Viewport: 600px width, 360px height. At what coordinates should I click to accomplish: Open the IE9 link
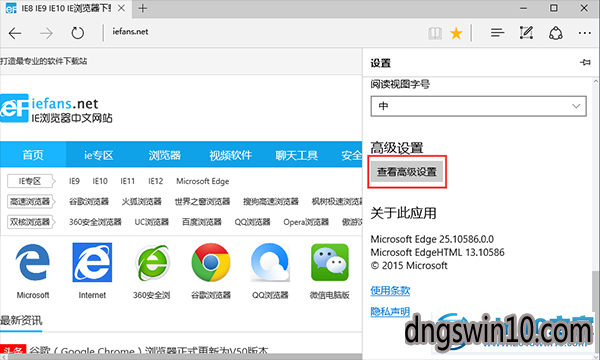pyautogui.click(x=74, y=181)
